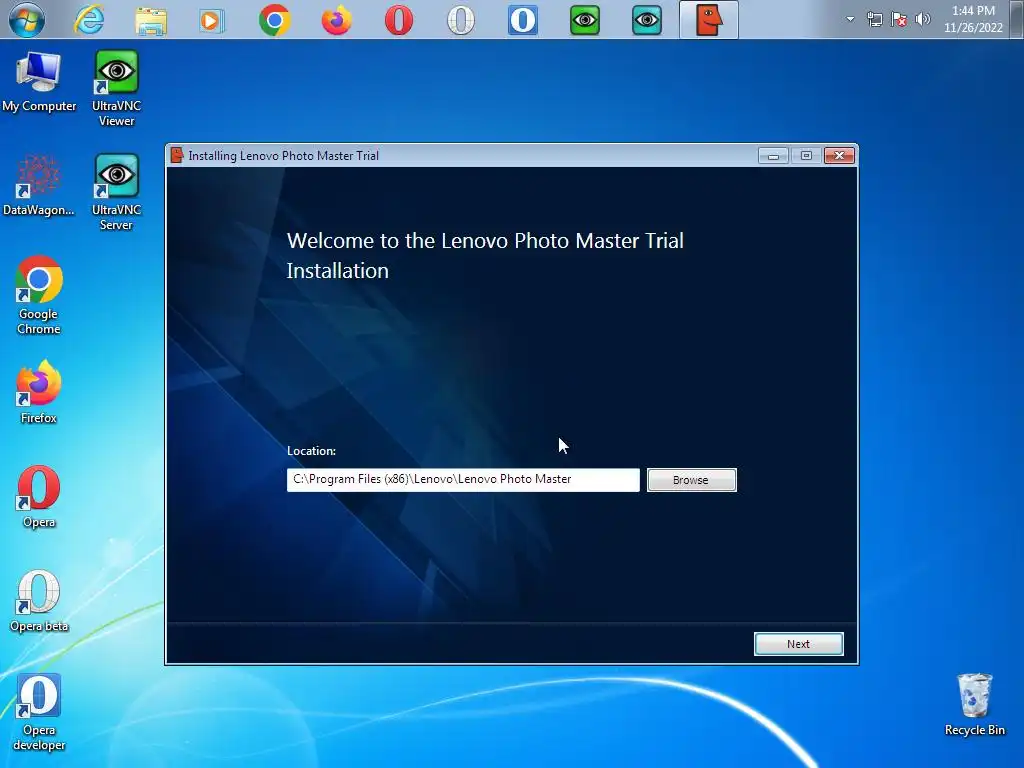This screenshot has height=768, width=1024.
Task: Open the Action Center flag icon
Action: click(899, 19)
